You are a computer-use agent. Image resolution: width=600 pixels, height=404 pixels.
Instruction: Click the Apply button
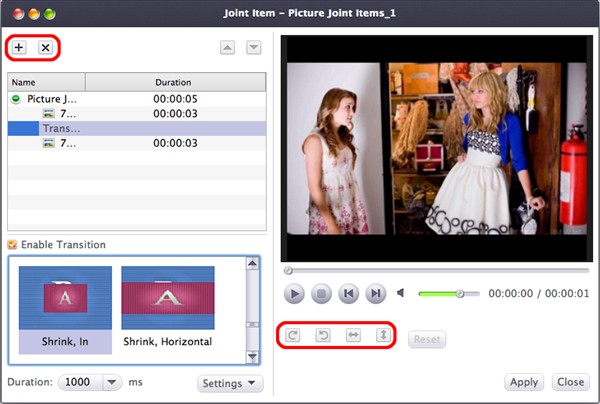524,382
